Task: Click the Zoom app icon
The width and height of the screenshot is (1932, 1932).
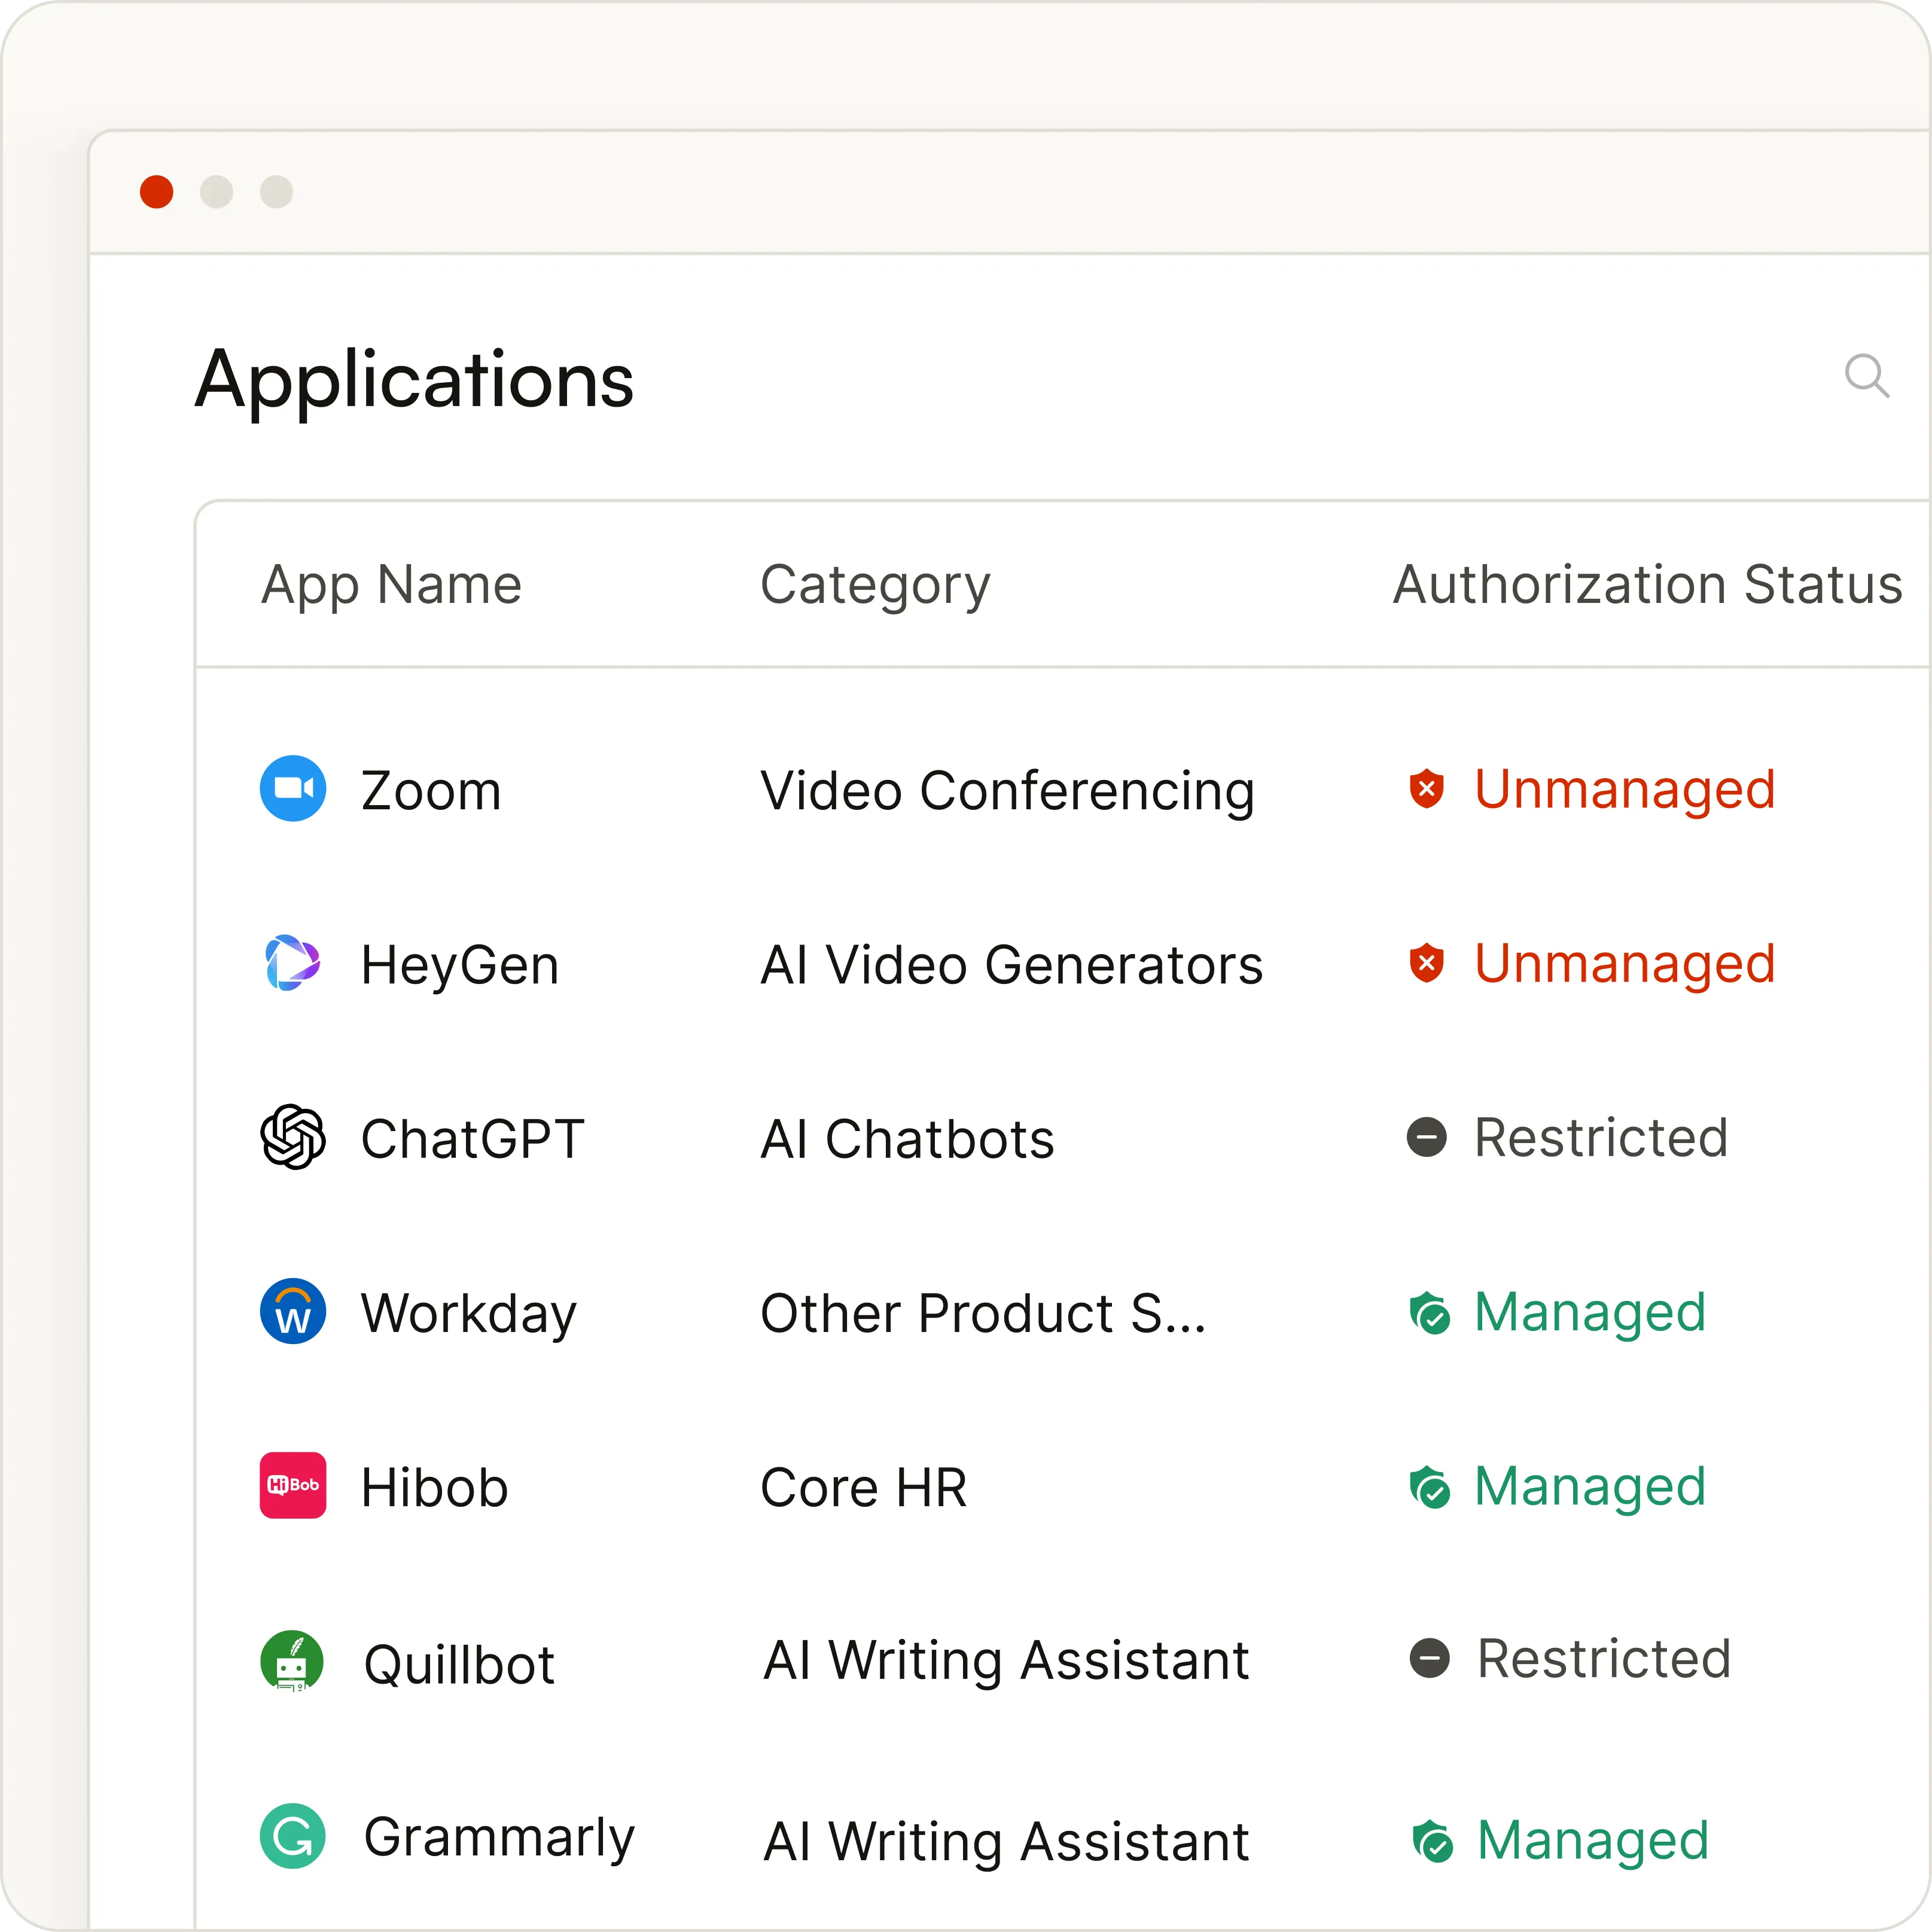Action: pos(293,789)
